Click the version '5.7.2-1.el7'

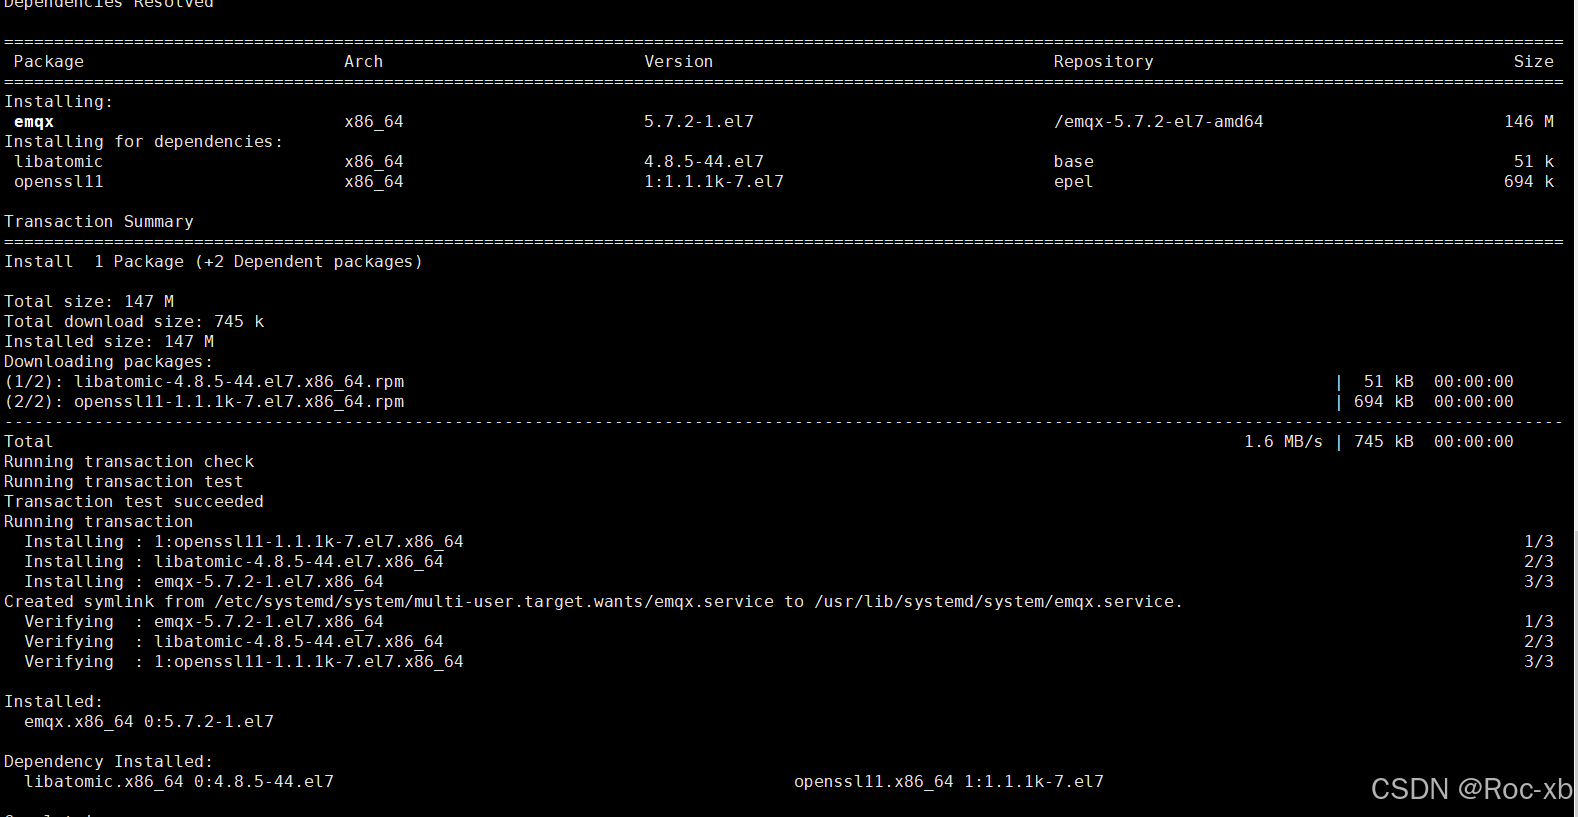tap(699, 122)
